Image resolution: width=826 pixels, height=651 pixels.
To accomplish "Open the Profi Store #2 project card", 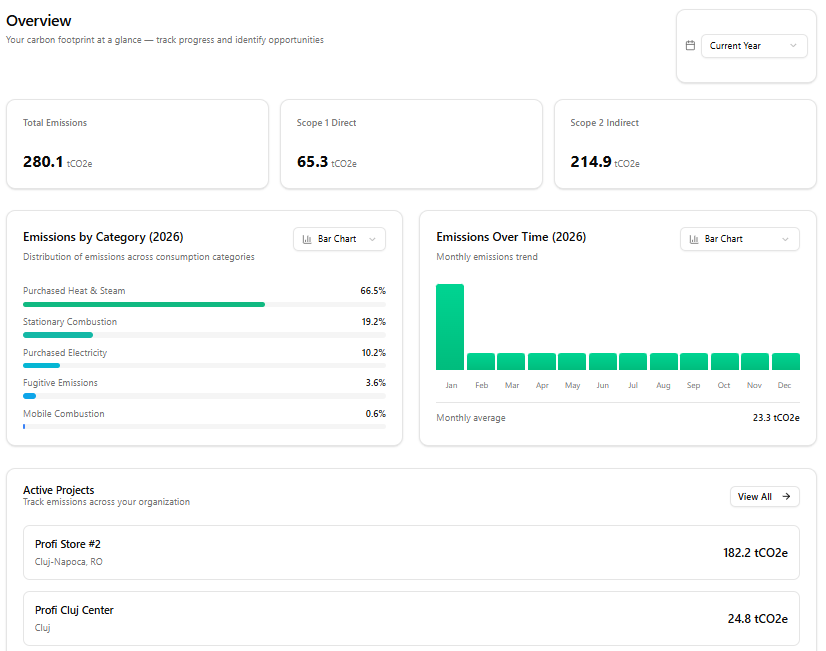I will [x=411, y=553].
